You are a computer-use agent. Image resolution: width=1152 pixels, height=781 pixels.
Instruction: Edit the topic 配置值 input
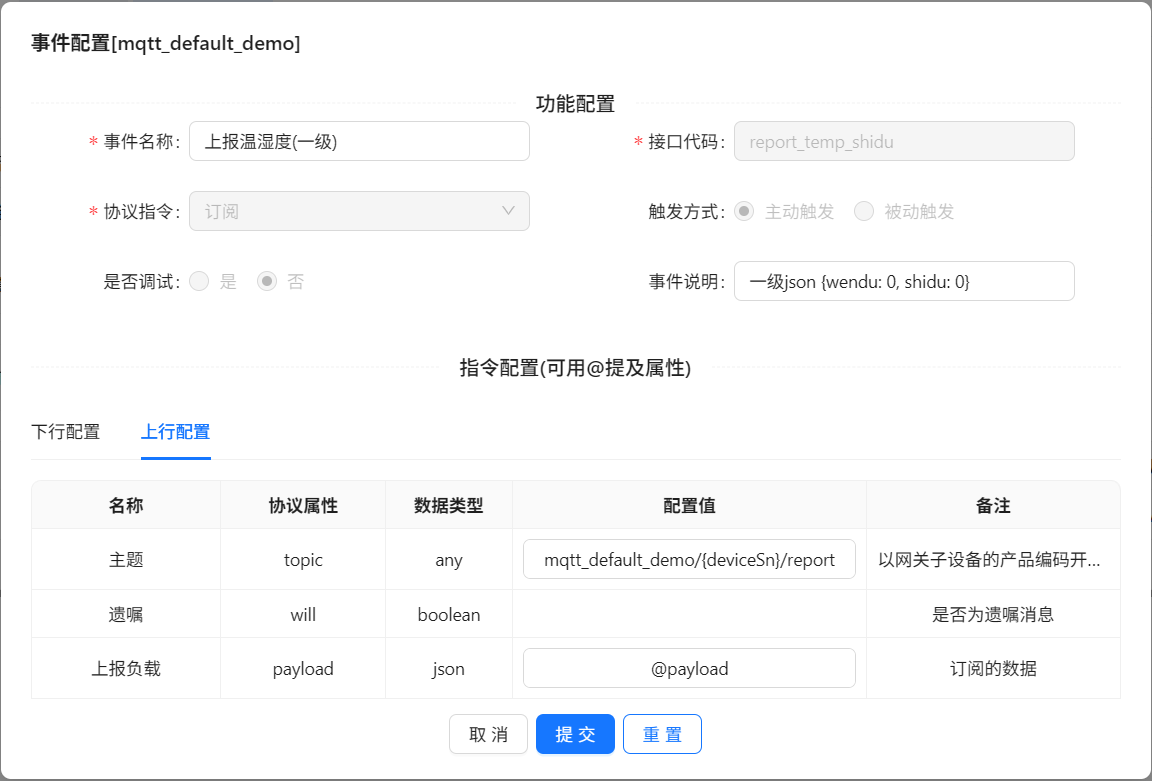pyautogui.click(x=689, y=560)
